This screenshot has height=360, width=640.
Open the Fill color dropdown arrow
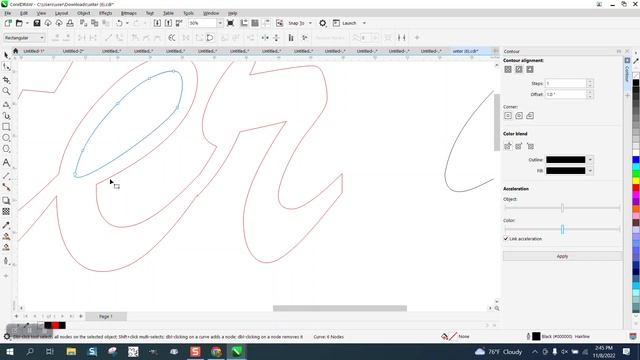[590, 171]
